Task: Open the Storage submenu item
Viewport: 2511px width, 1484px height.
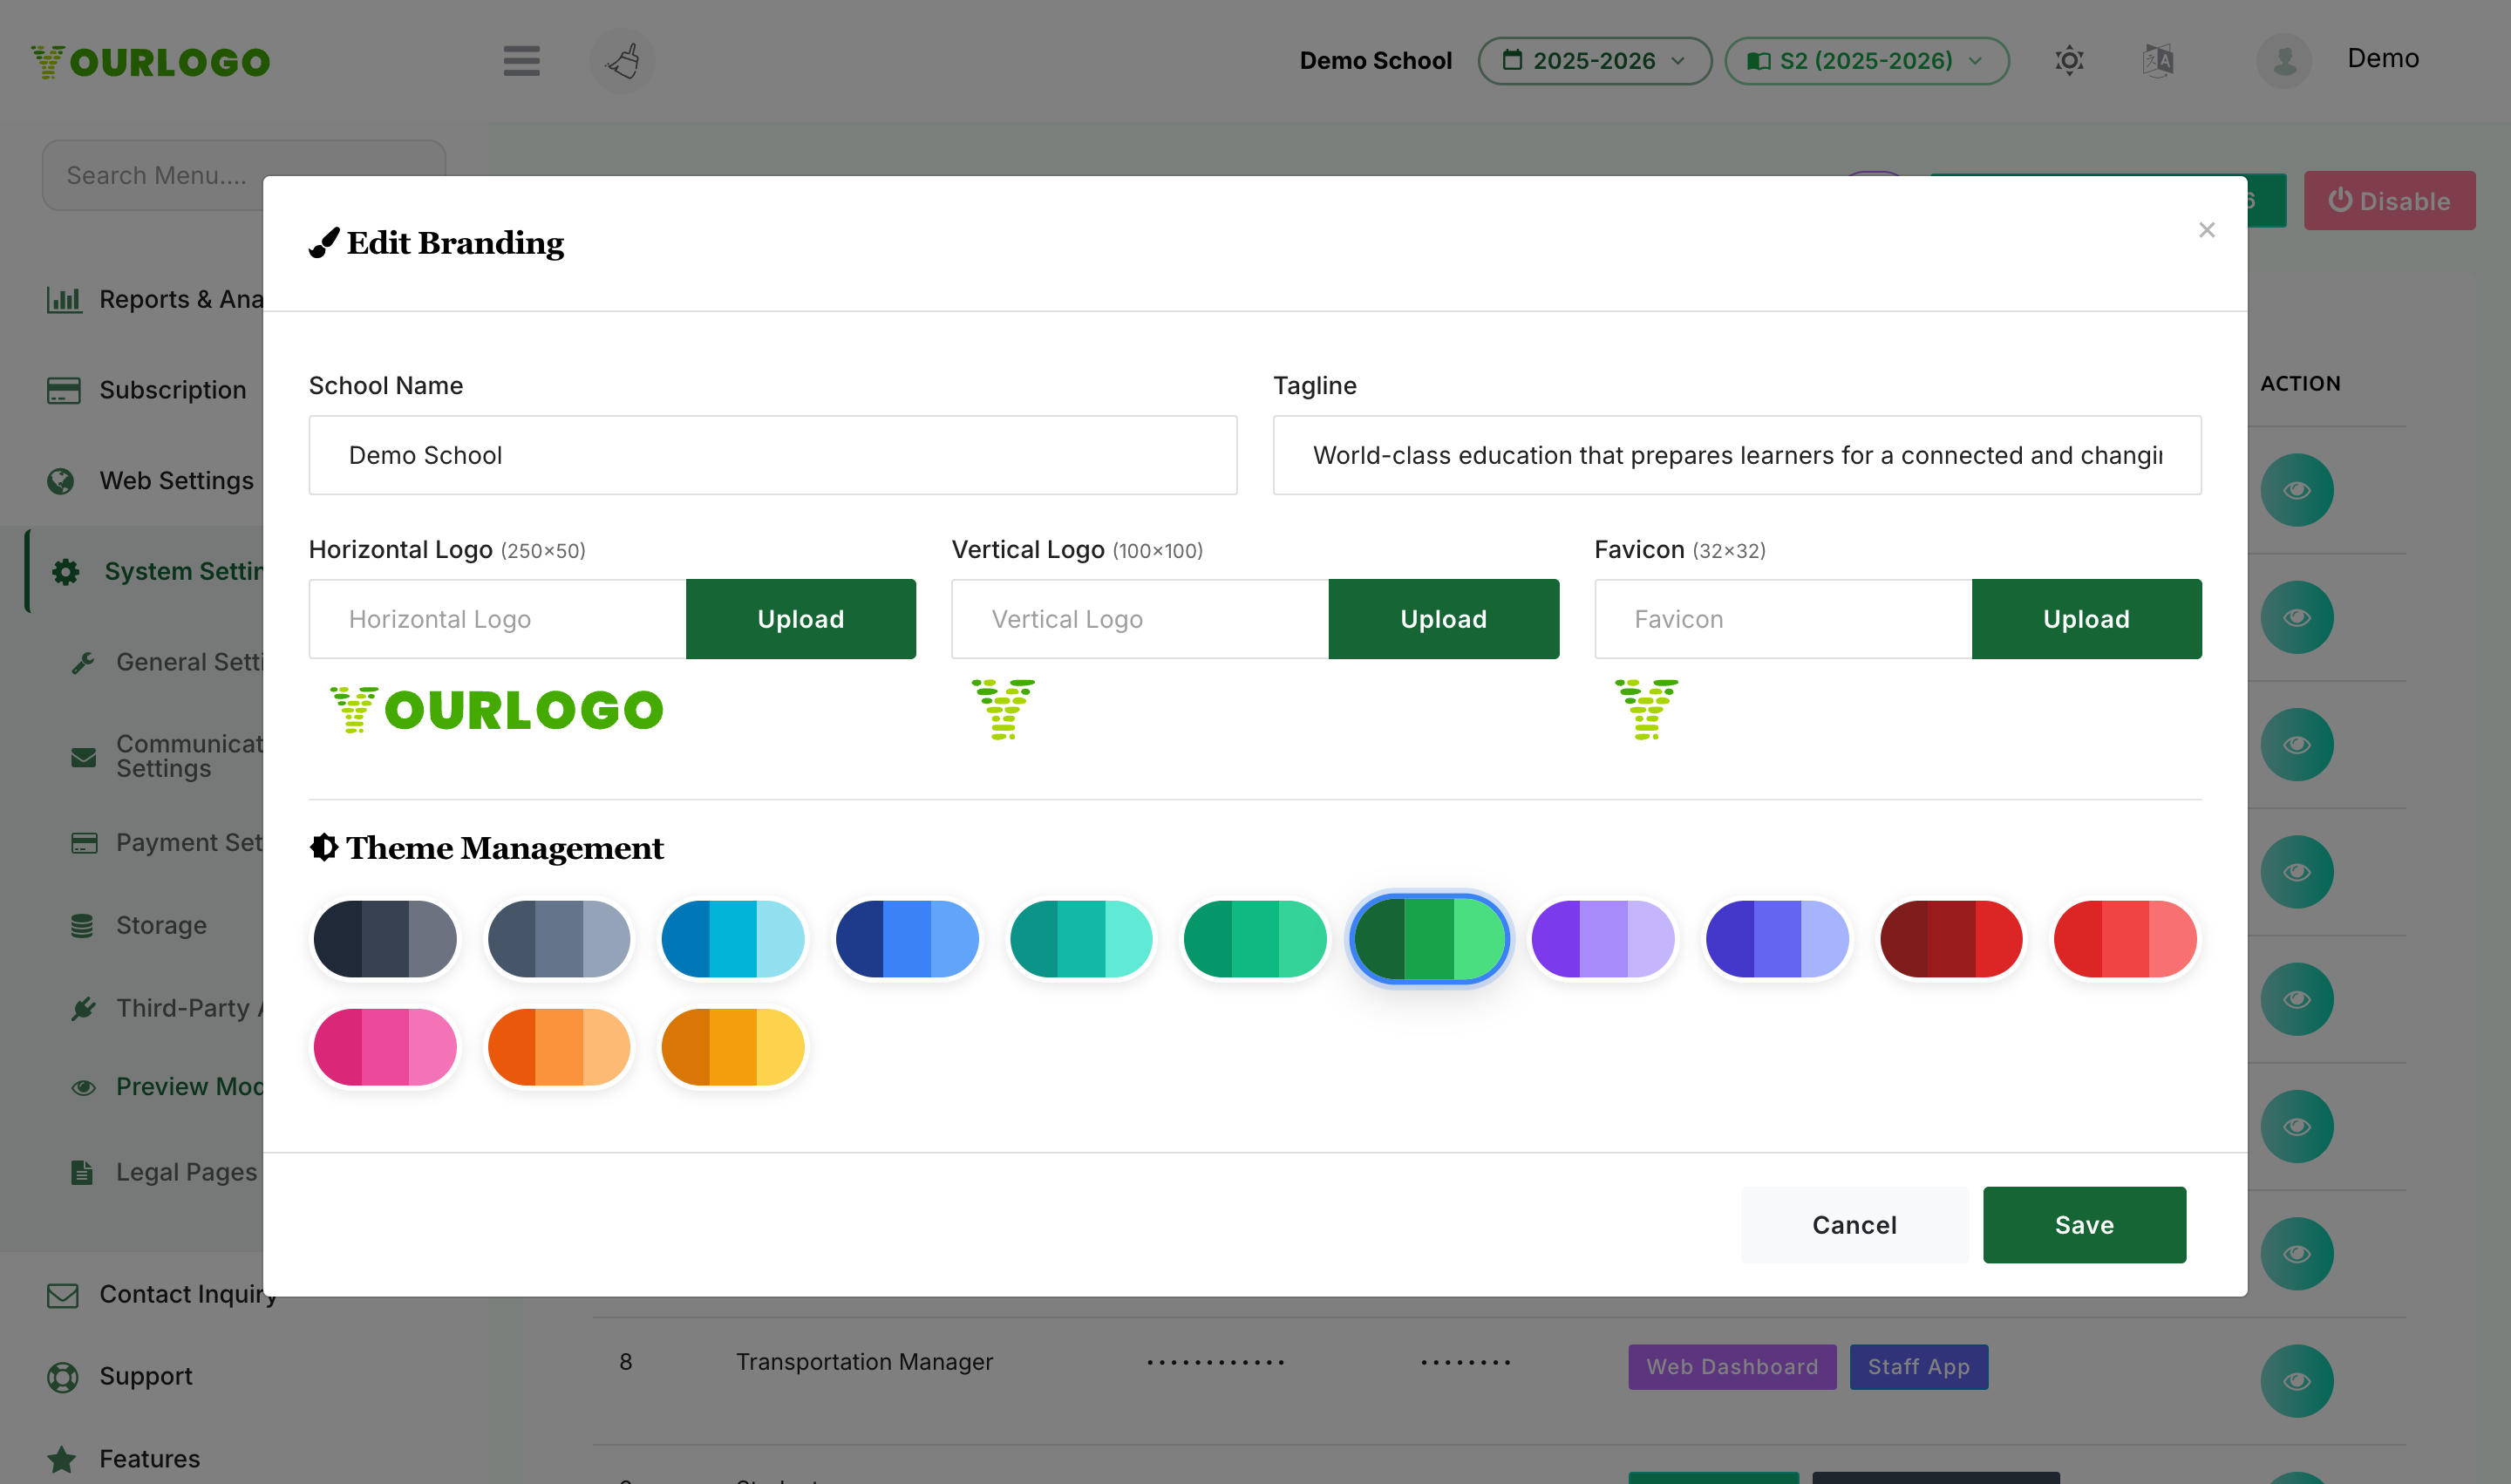Action: [161, 926]
